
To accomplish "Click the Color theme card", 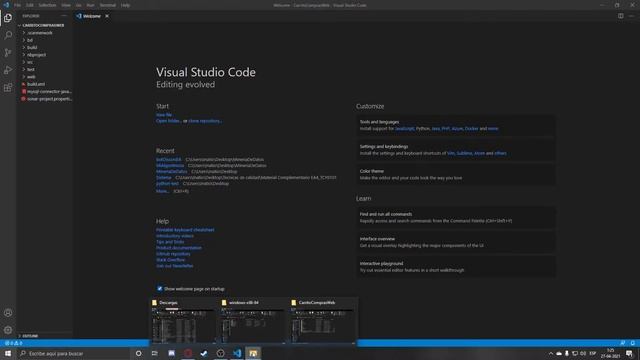I will pyautogui.click(x=456, y=175).
